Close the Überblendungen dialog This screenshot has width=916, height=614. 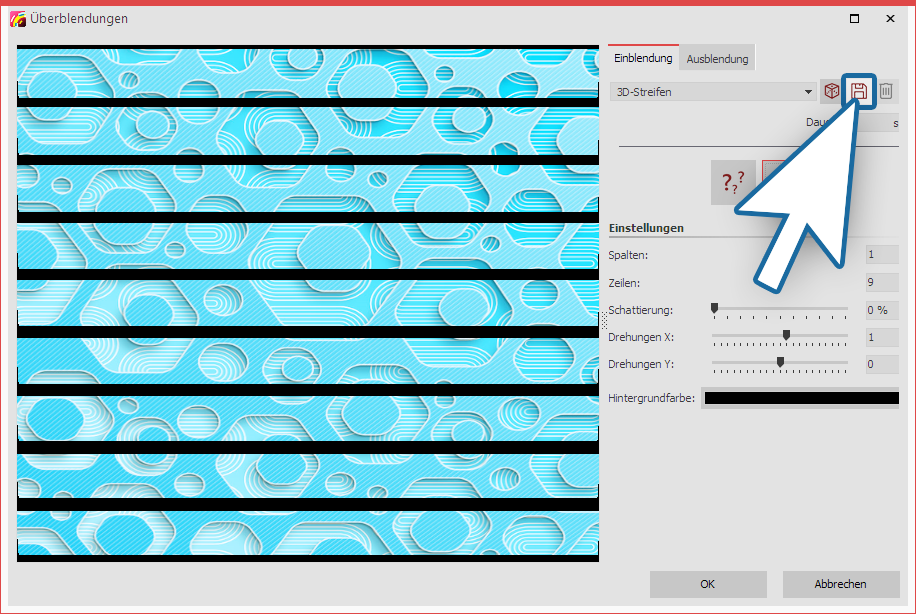tap(890, 18)
